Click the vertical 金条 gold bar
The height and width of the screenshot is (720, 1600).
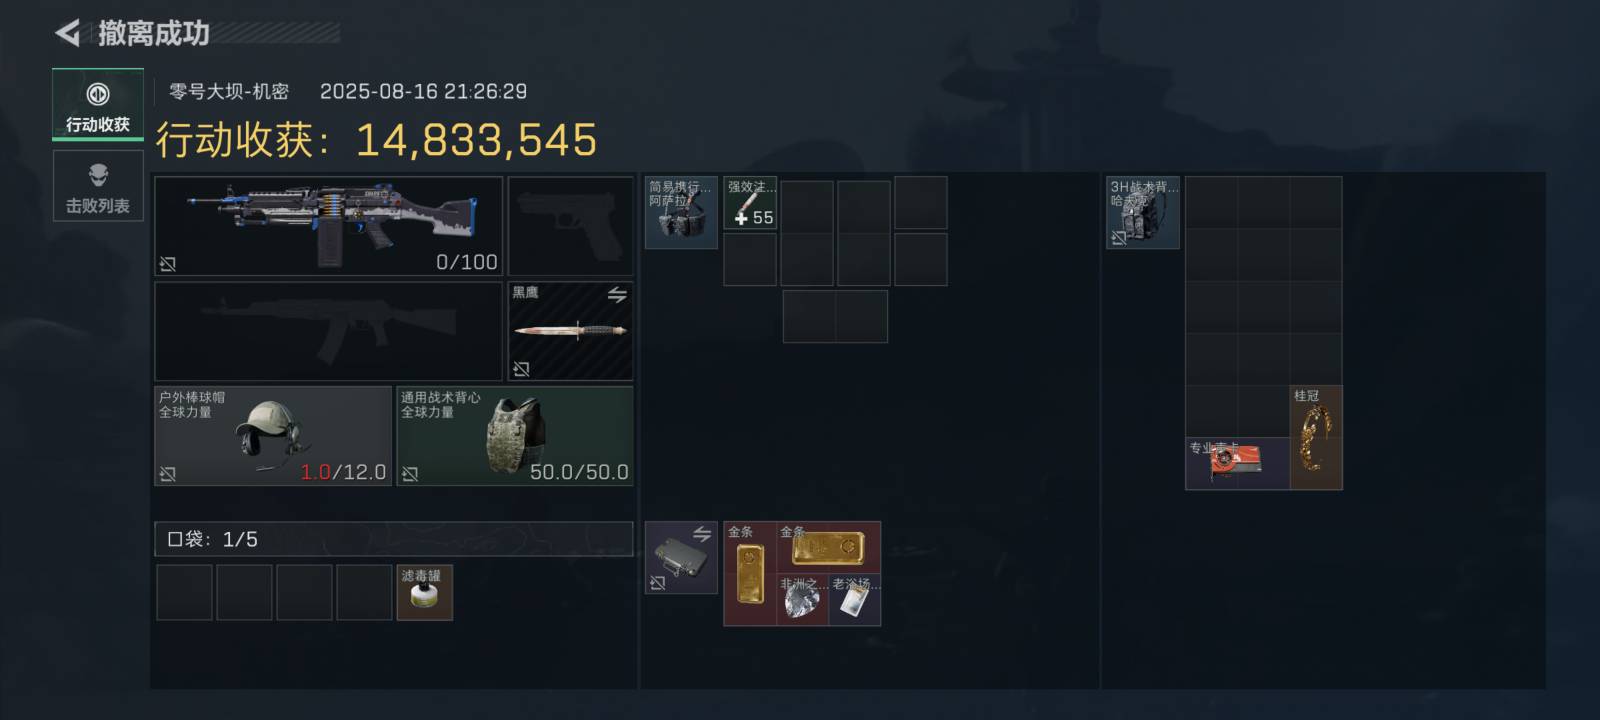pos(750,574)
